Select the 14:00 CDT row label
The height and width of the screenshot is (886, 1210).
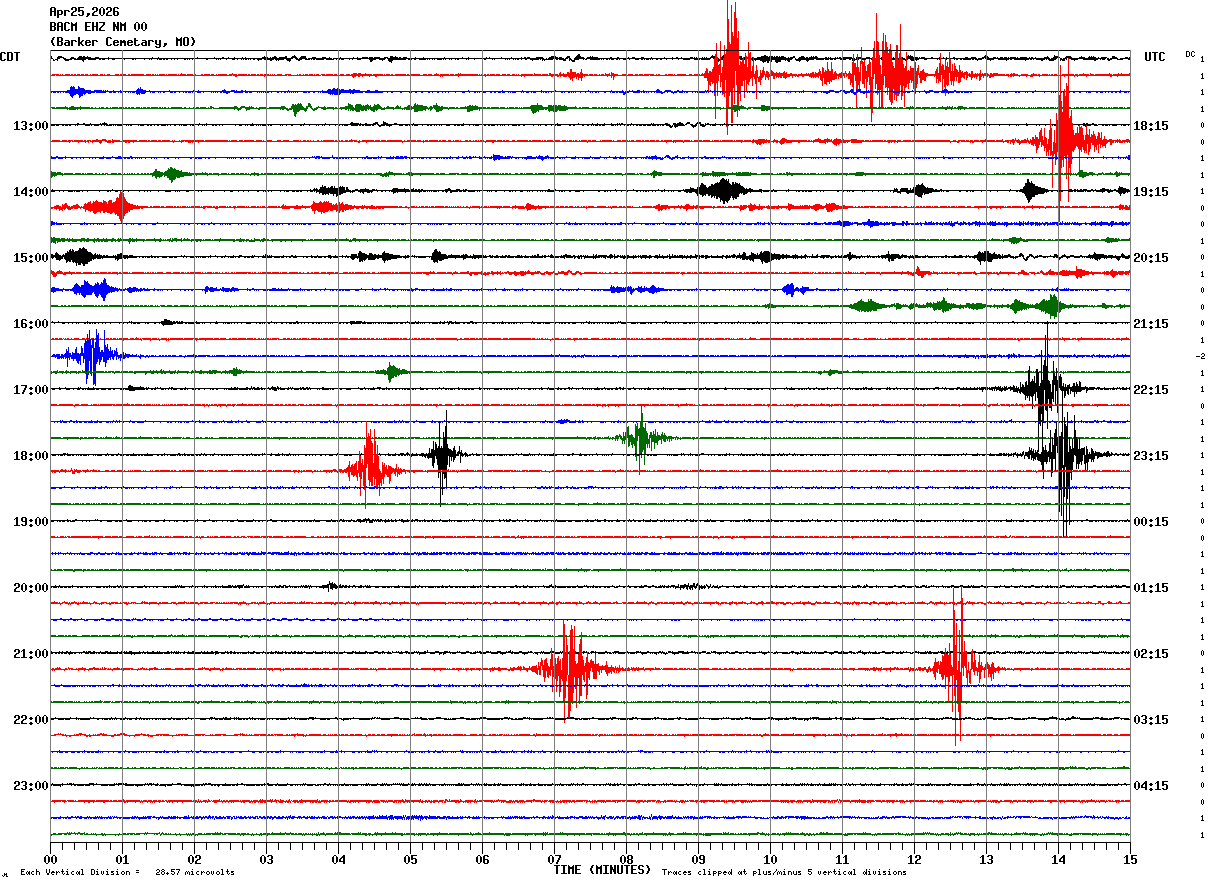[x=31, y=192]
